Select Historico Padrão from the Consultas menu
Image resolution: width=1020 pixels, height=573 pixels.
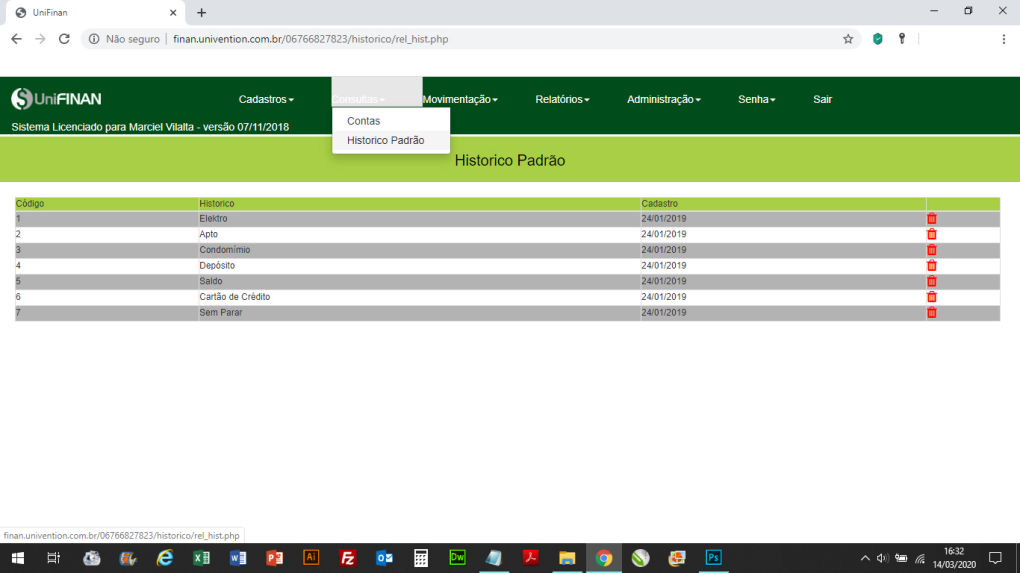click(x=390, y=140)
